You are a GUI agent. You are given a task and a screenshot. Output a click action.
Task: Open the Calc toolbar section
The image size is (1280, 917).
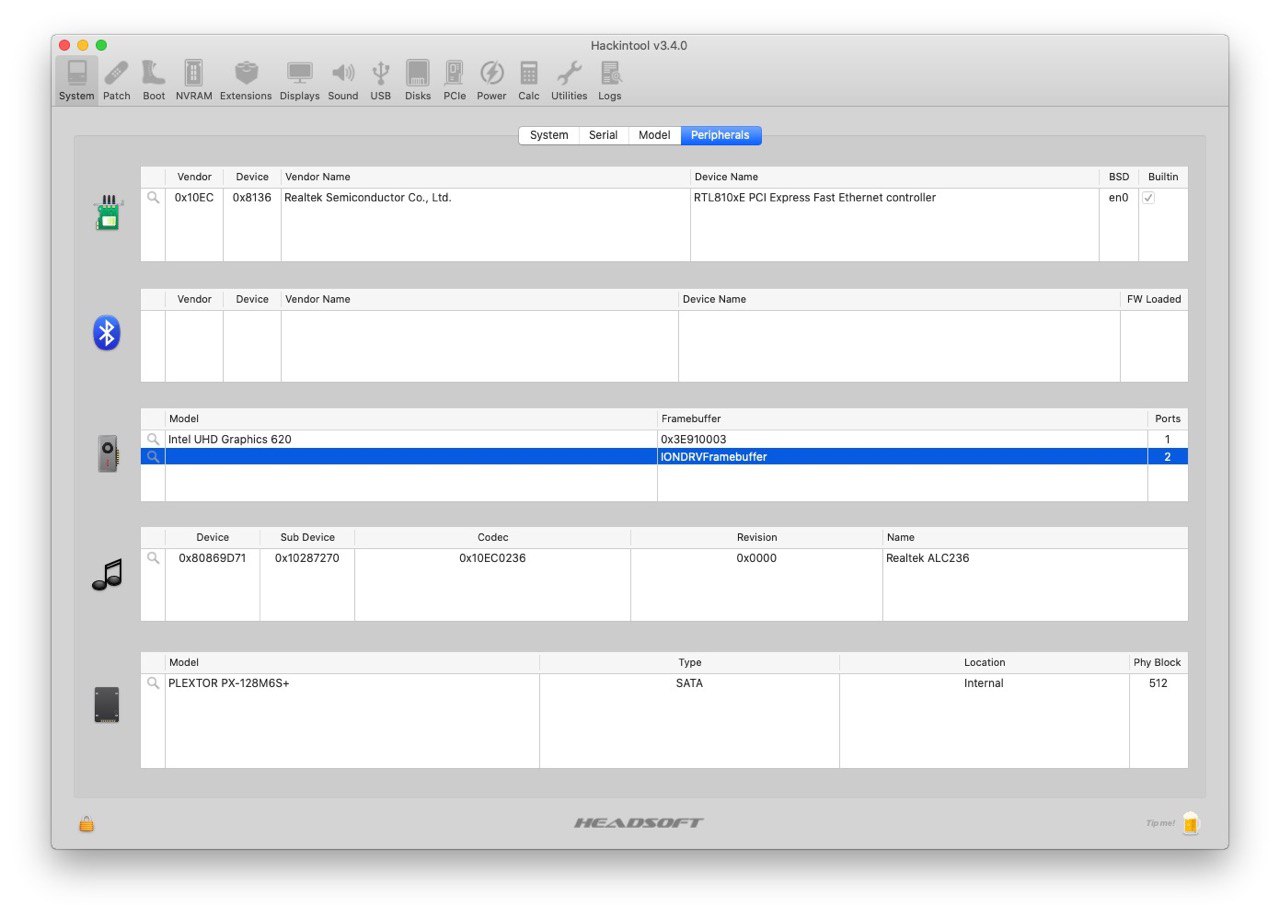(529, 81)
